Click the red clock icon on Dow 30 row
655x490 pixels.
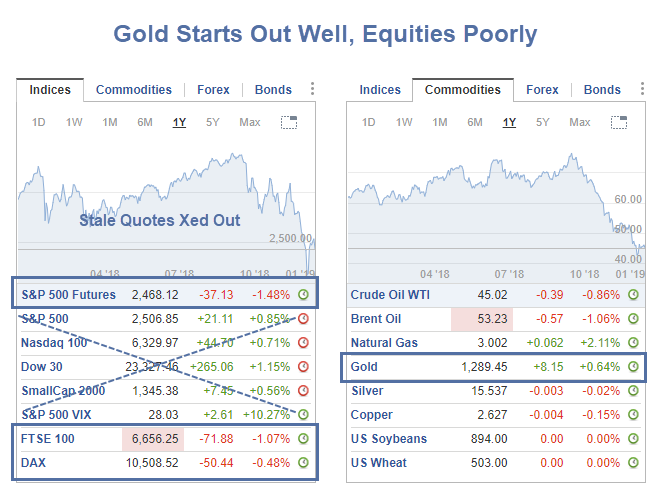pos(304,367)
